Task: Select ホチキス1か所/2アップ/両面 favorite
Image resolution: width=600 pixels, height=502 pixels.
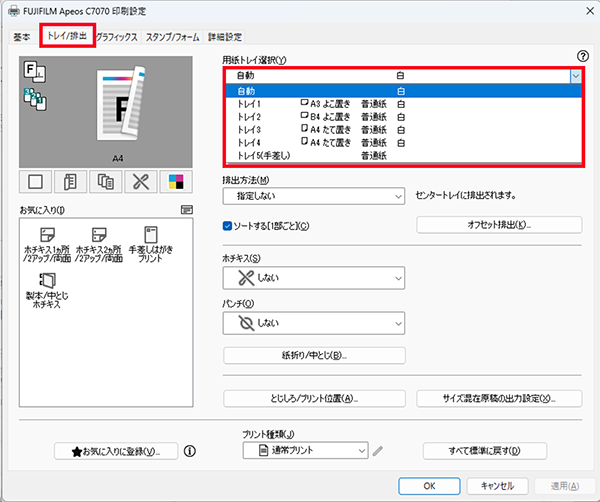Action: [47, 245]
